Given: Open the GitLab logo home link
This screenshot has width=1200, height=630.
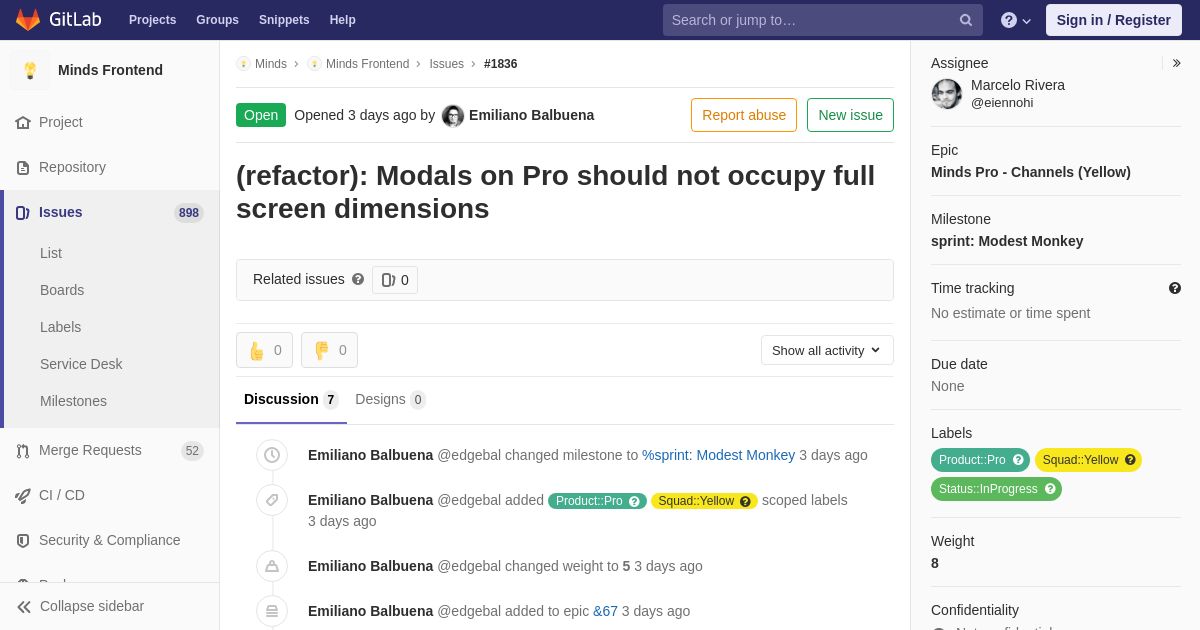Looking at the screenshot, I should (58, 20).
